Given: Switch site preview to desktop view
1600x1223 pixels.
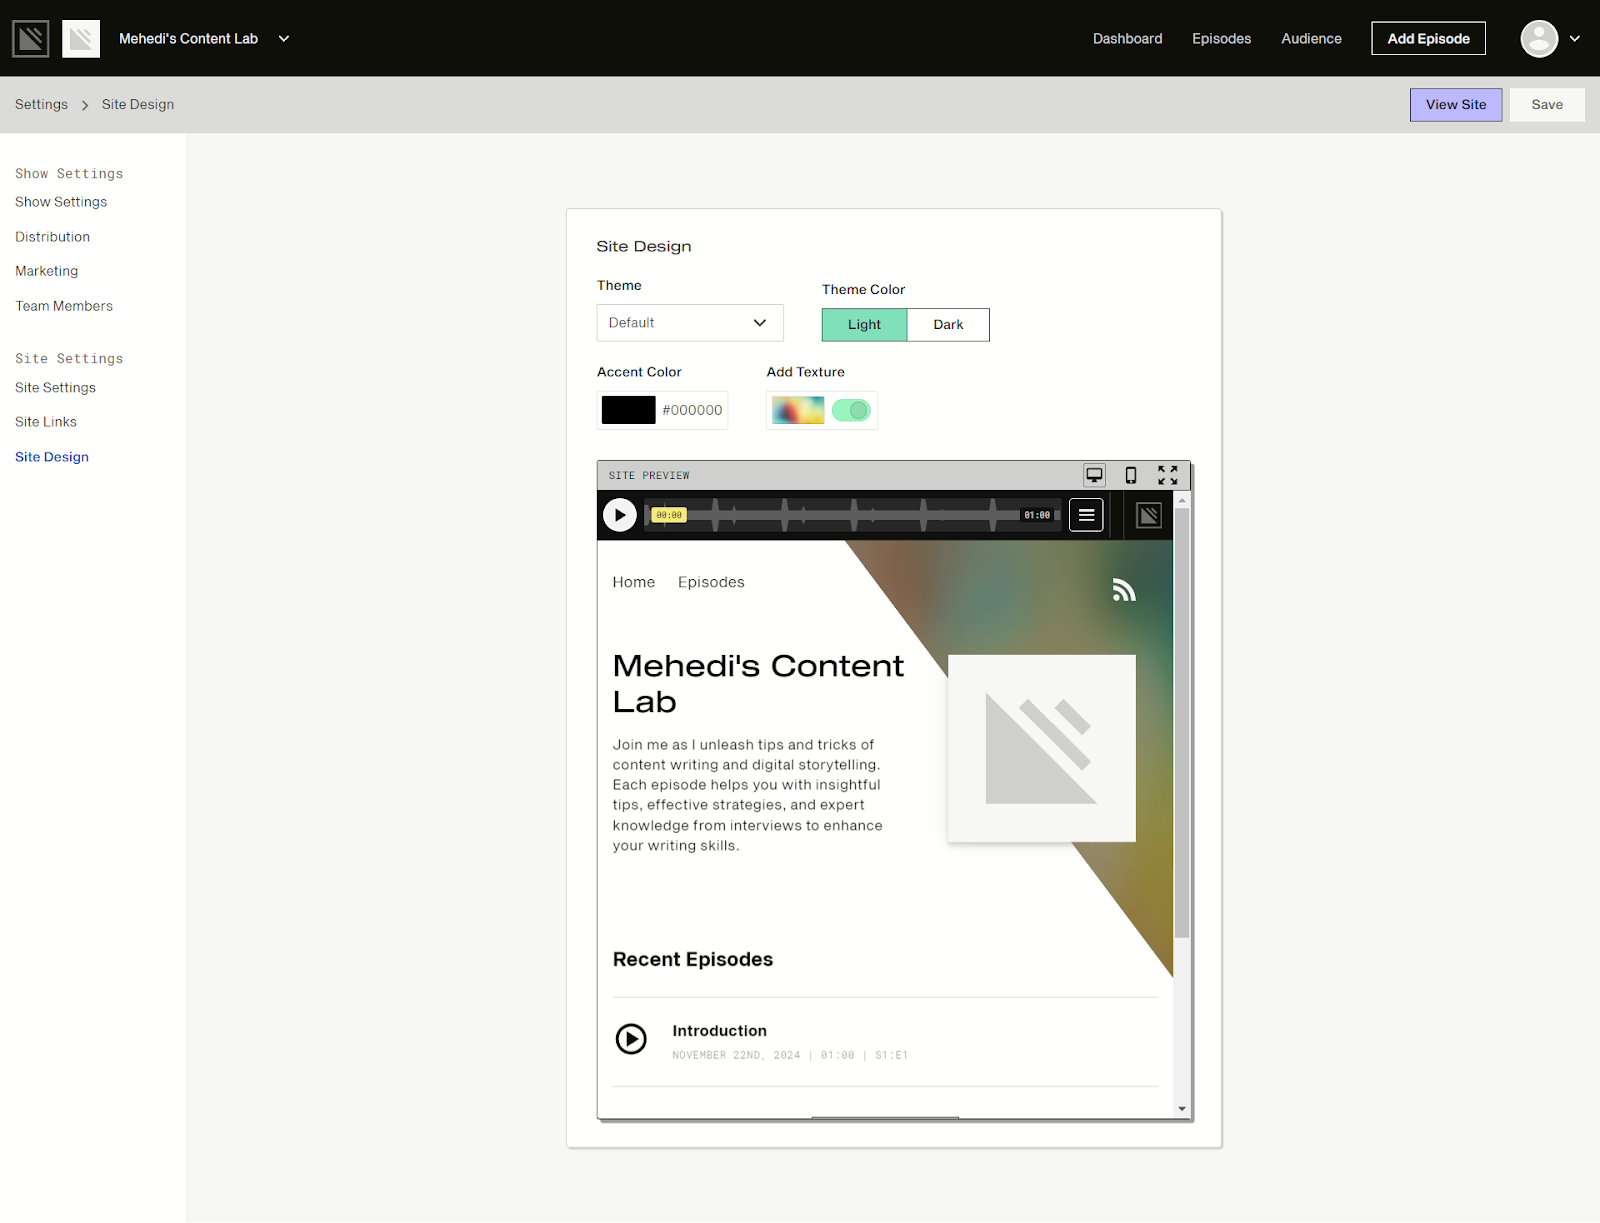Looking at the screenshot, I should 1094,475.
